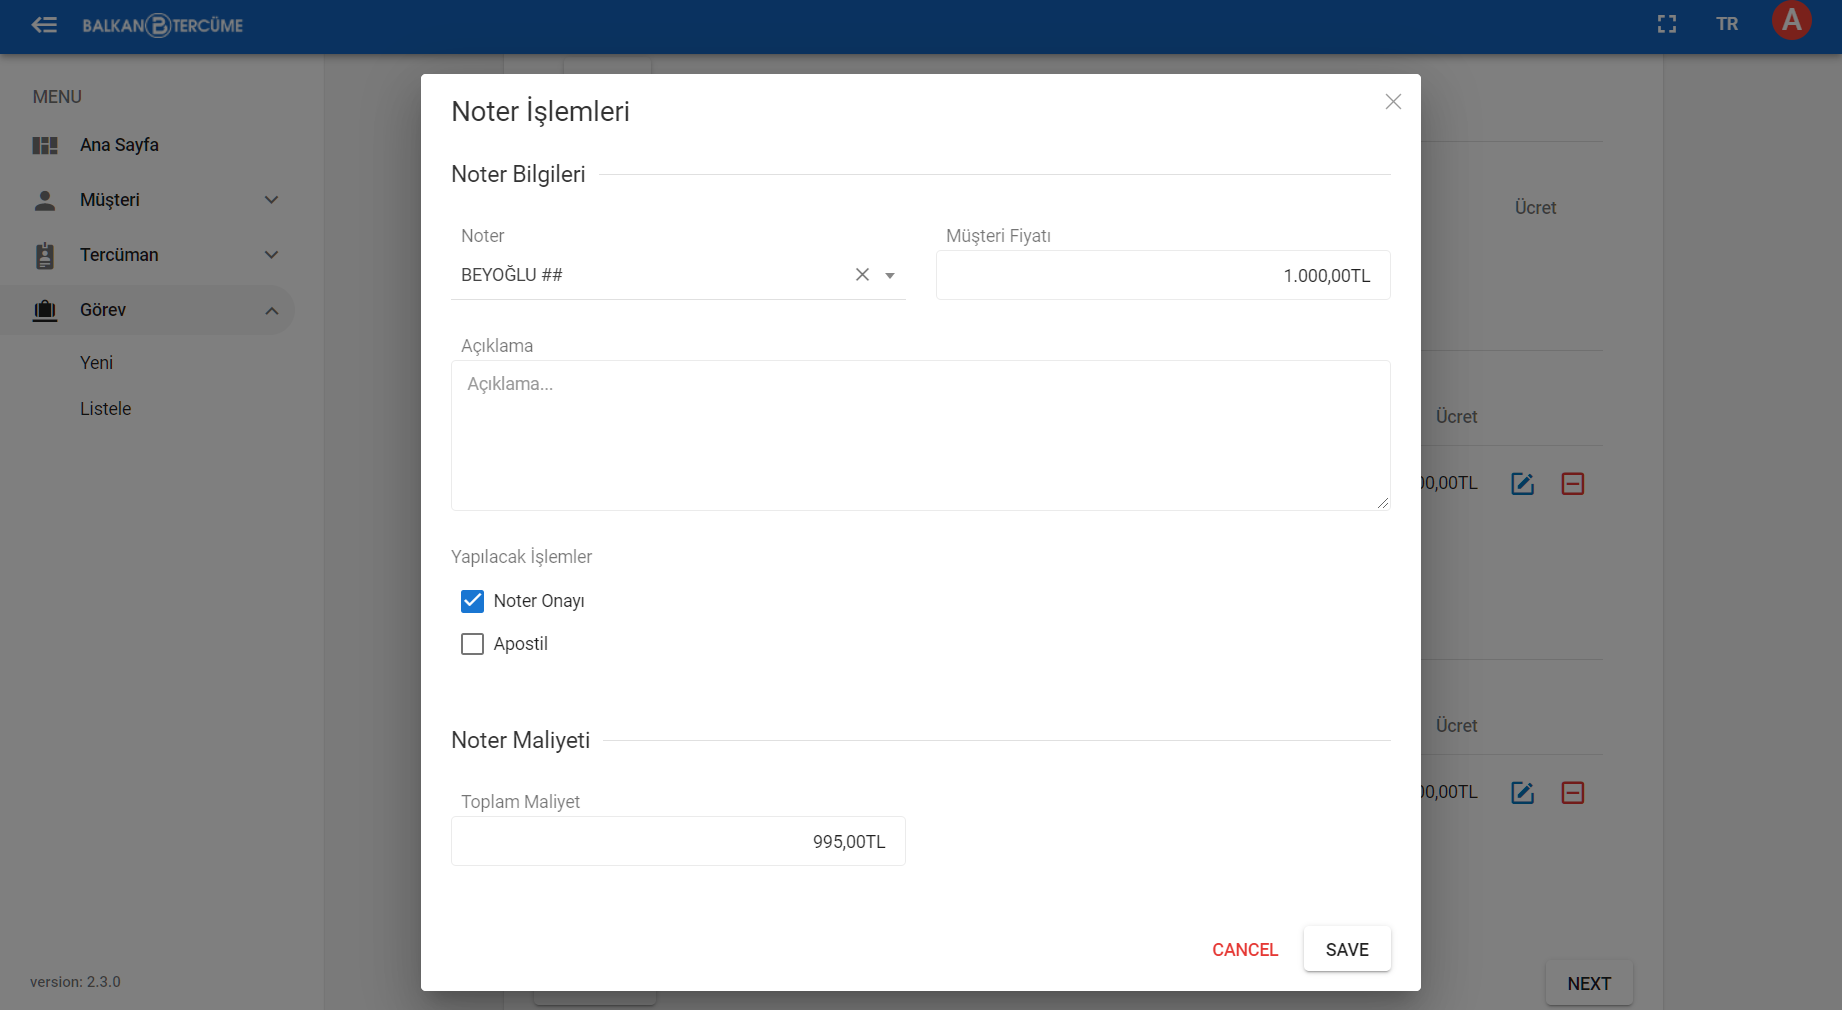Click the Noter Onayı label text
Image resolution: width=1842 pixels, height=1010 pixels.
(x=539, y=601)
